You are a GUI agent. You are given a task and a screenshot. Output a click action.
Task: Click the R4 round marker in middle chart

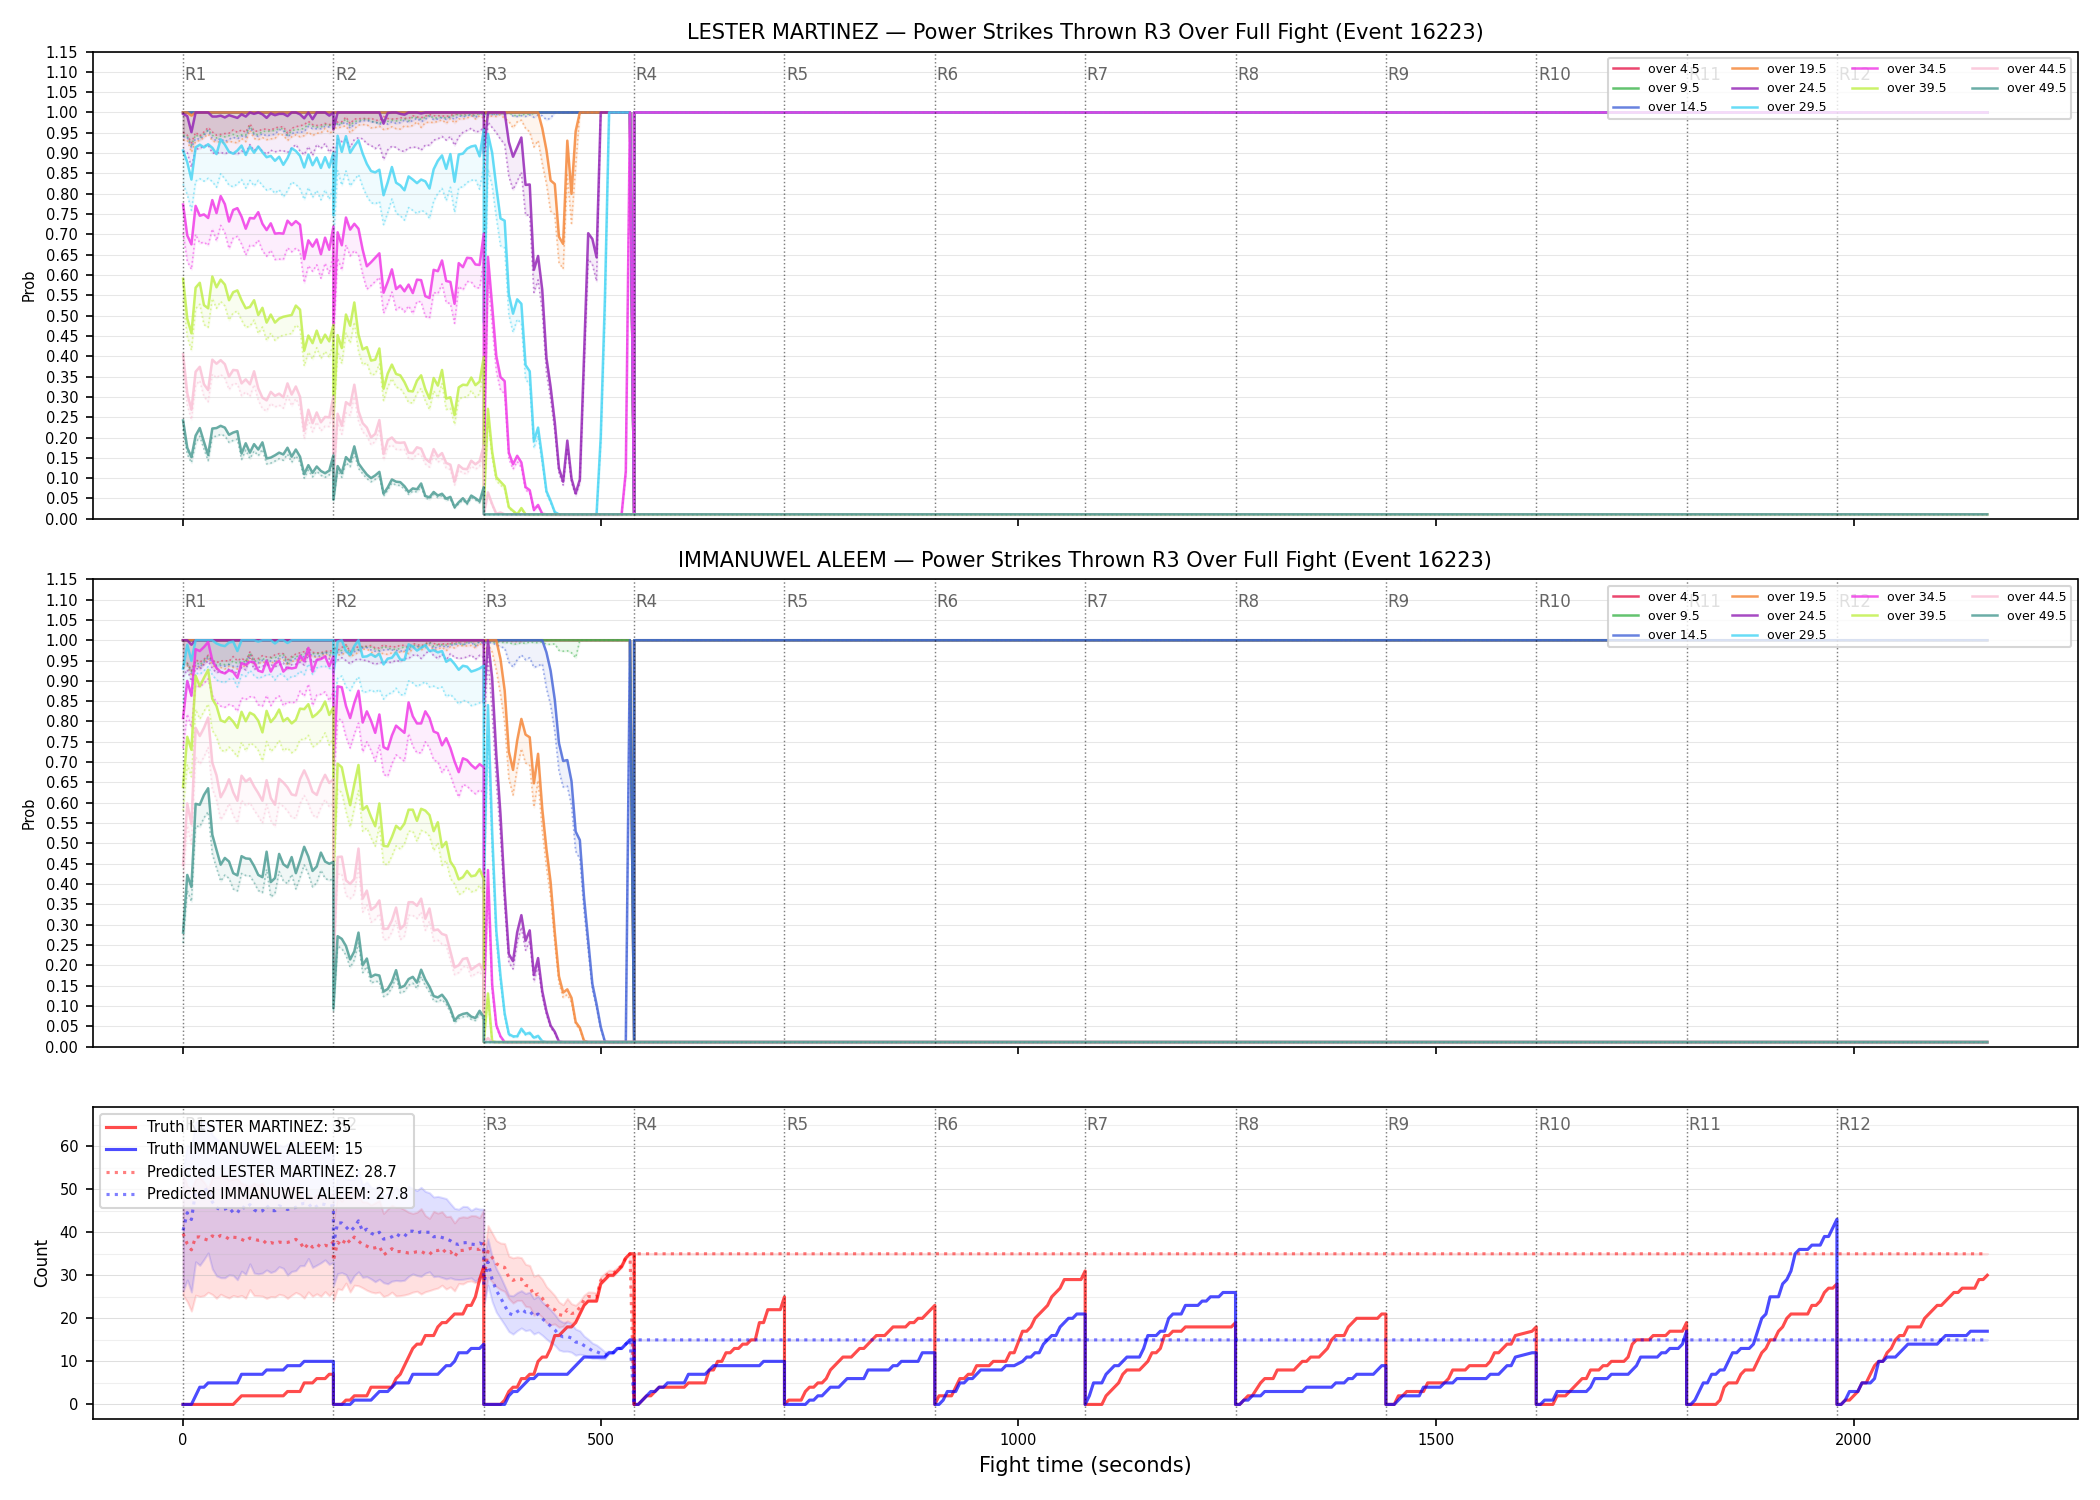tap(646, 601)
